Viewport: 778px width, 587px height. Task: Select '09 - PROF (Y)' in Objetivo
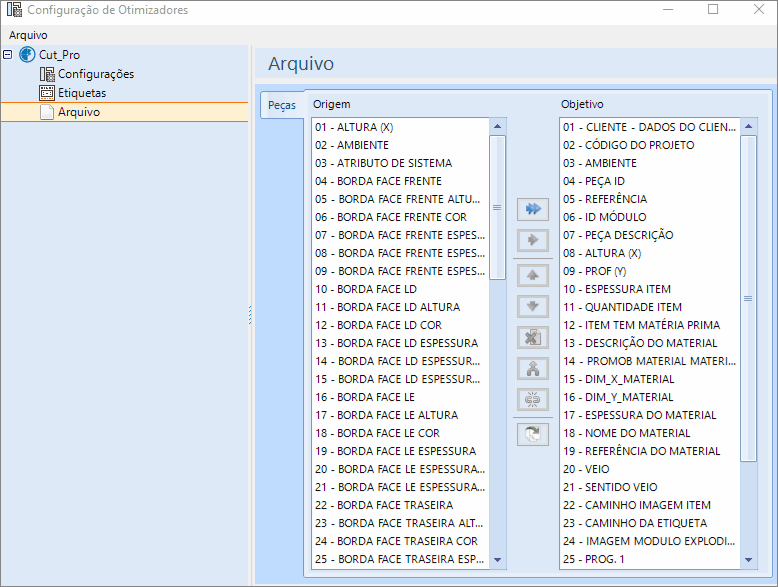(x=650, y=271)
